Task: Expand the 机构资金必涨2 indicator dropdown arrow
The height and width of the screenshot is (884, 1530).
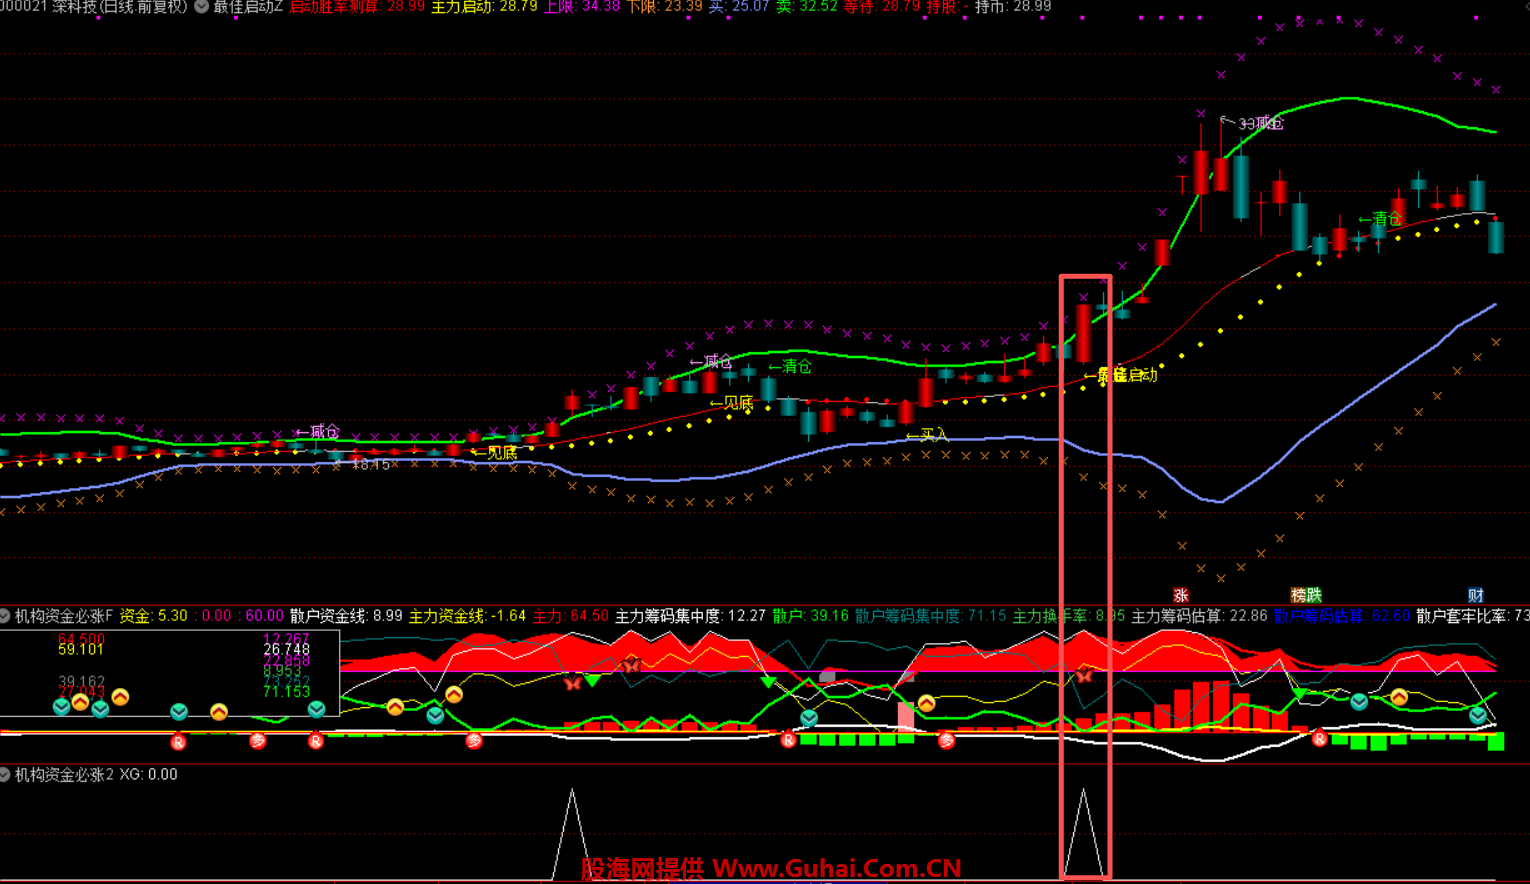Action: click(5, 774)
